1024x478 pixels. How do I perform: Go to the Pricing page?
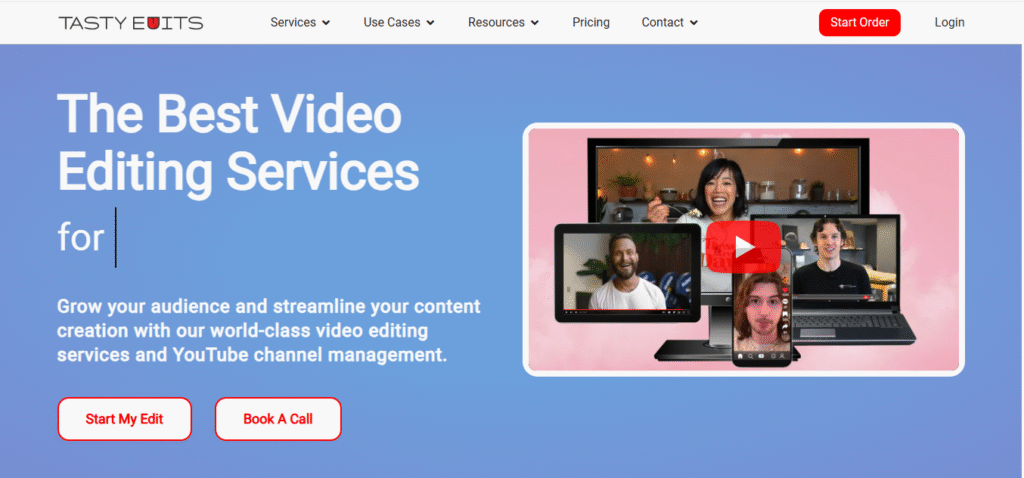[591, 22]
